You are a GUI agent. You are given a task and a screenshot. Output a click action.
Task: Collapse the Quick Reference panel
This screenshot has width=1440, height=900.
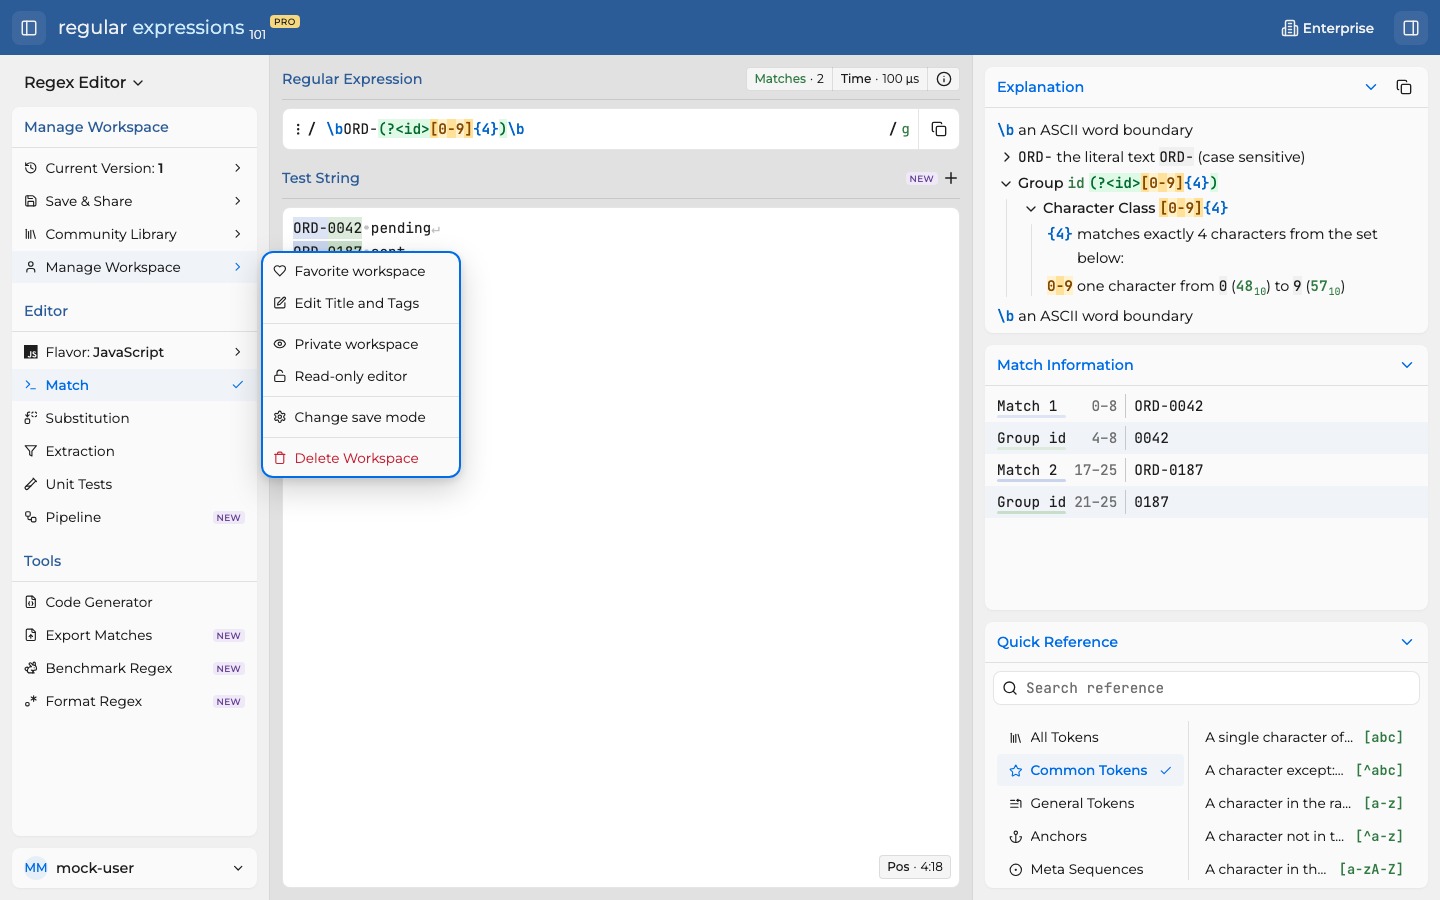pos(1407,642)
